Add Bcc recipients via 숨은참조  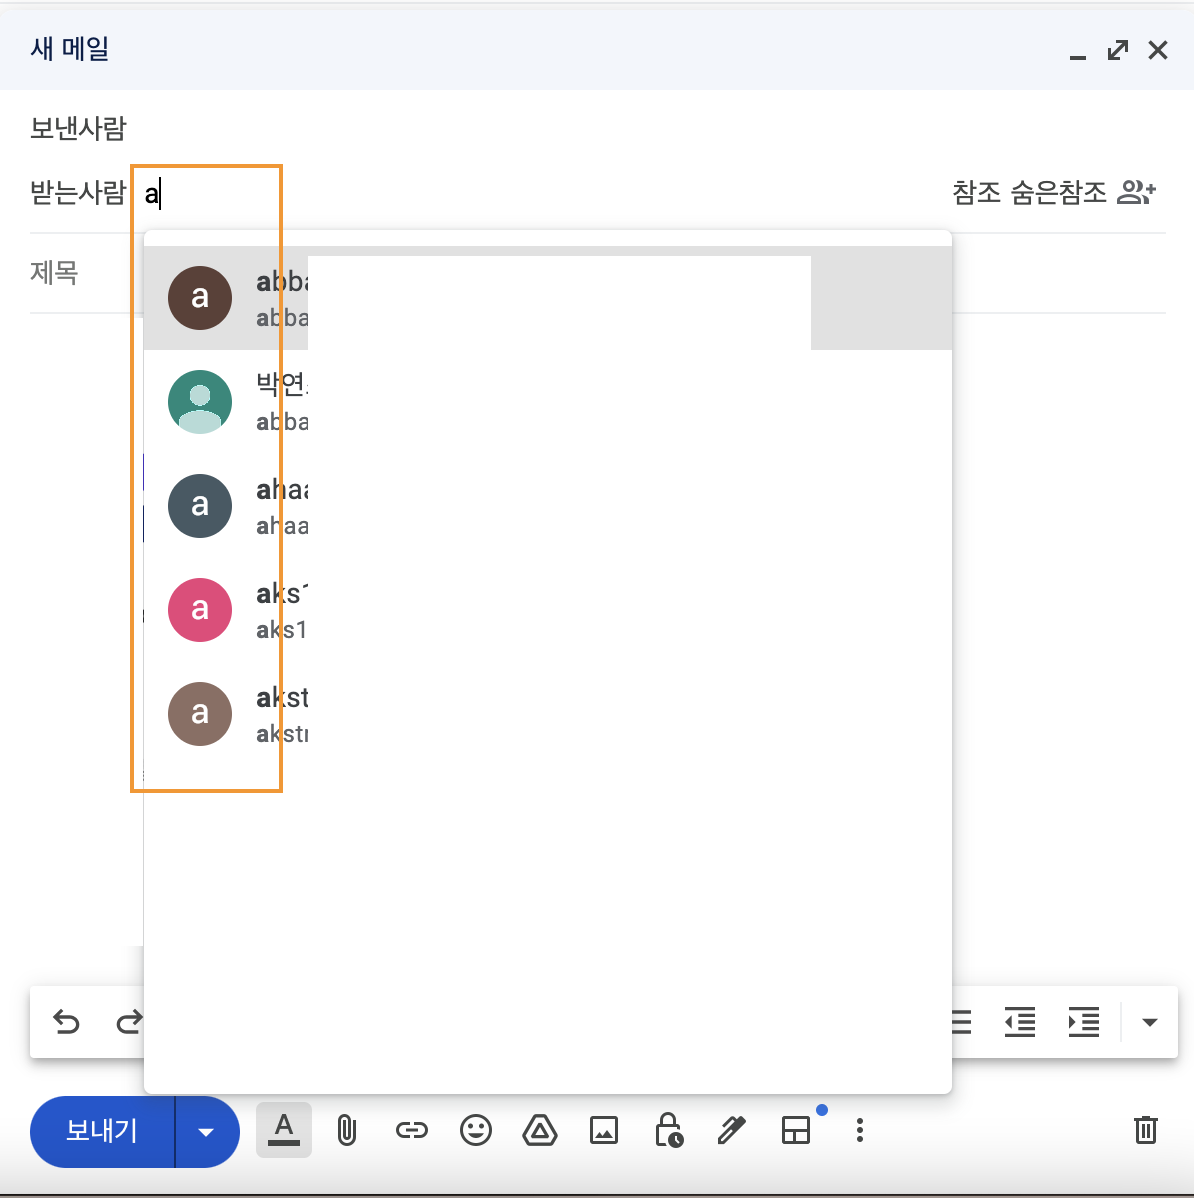[1058, 192]
